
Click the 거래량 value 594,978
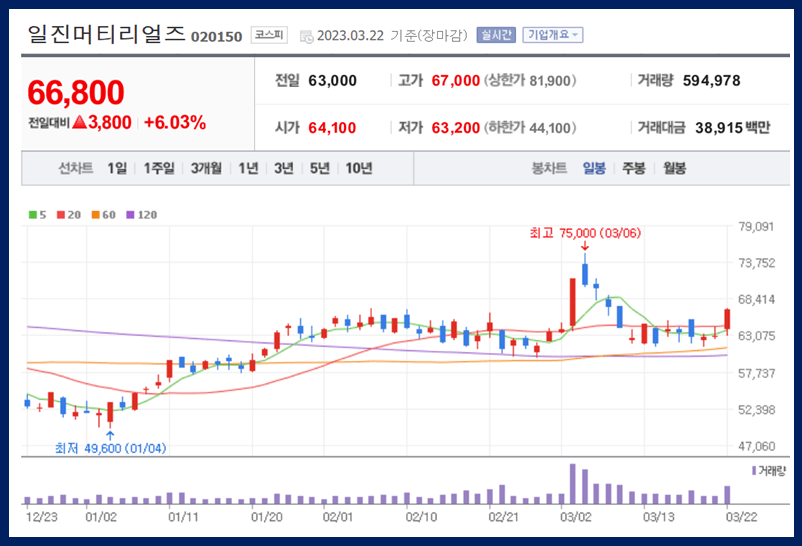point(711,80)
